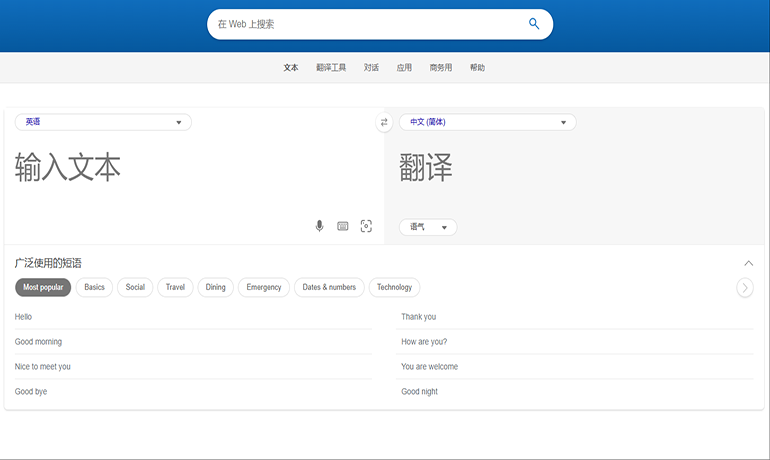
Task: Choose the Thank you phrase
Action: [418, 317]
